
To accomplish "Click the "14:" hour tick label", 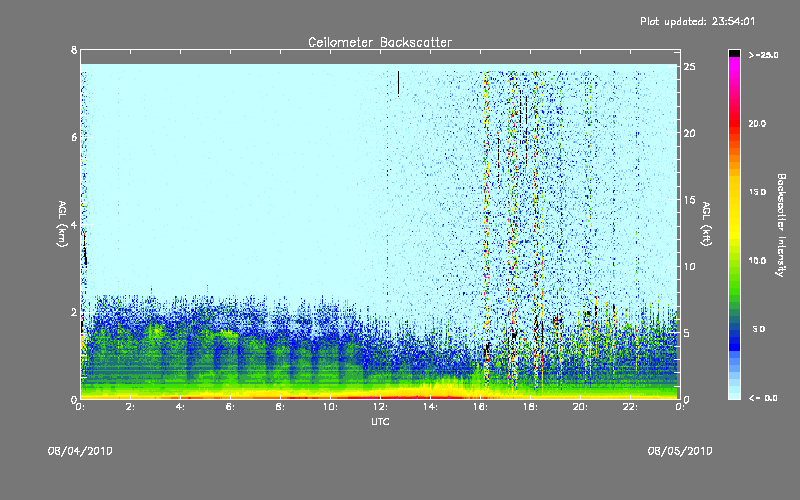I will [430, 407].
